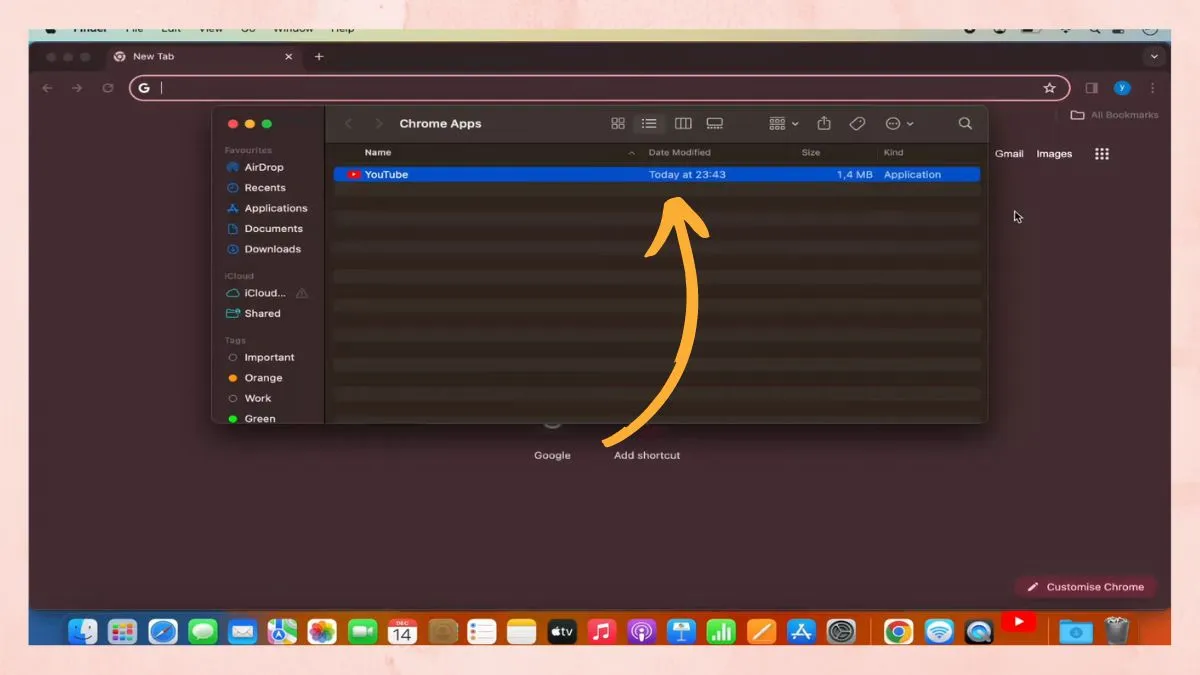
Task: Select the Green tag color dot
Action: pyautogui.click(x=231, y=418)
